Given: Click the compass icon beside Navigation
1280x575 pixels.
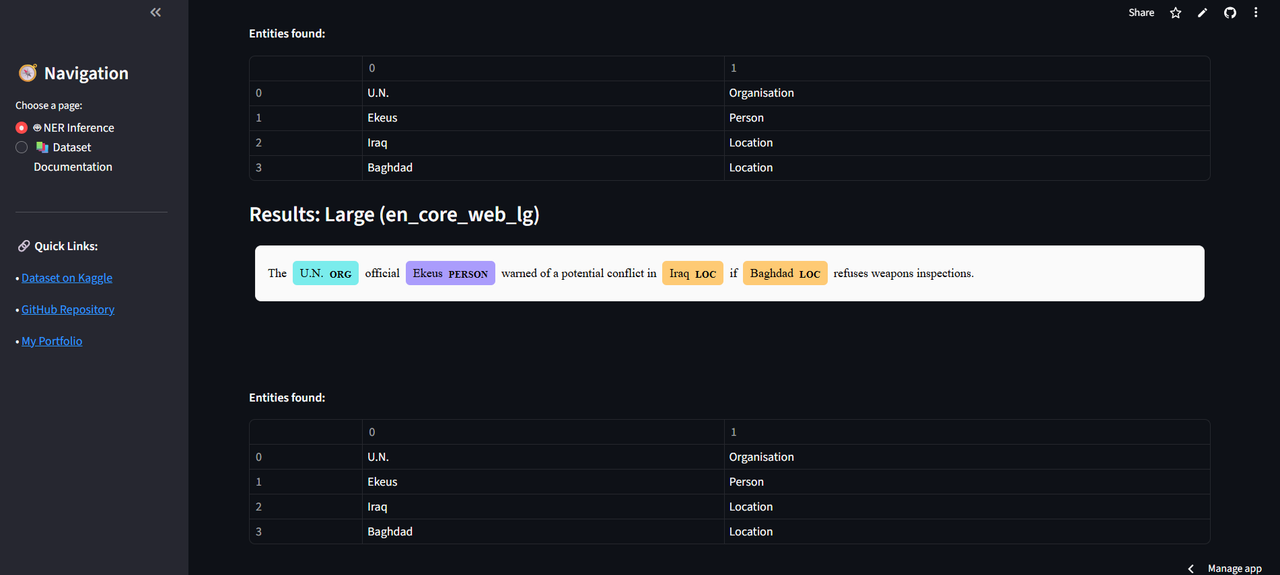Looking at the screenshot, I should 27,73.
